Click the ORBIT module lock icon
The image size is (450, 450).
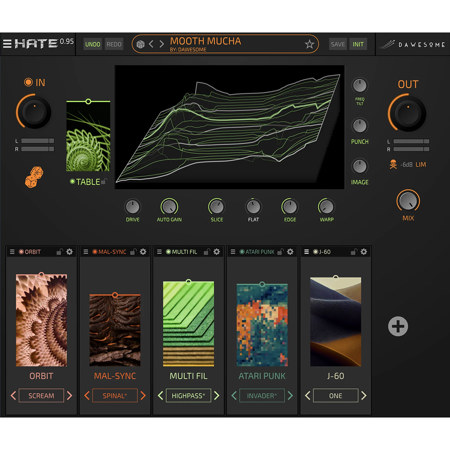tap(59, 252)
